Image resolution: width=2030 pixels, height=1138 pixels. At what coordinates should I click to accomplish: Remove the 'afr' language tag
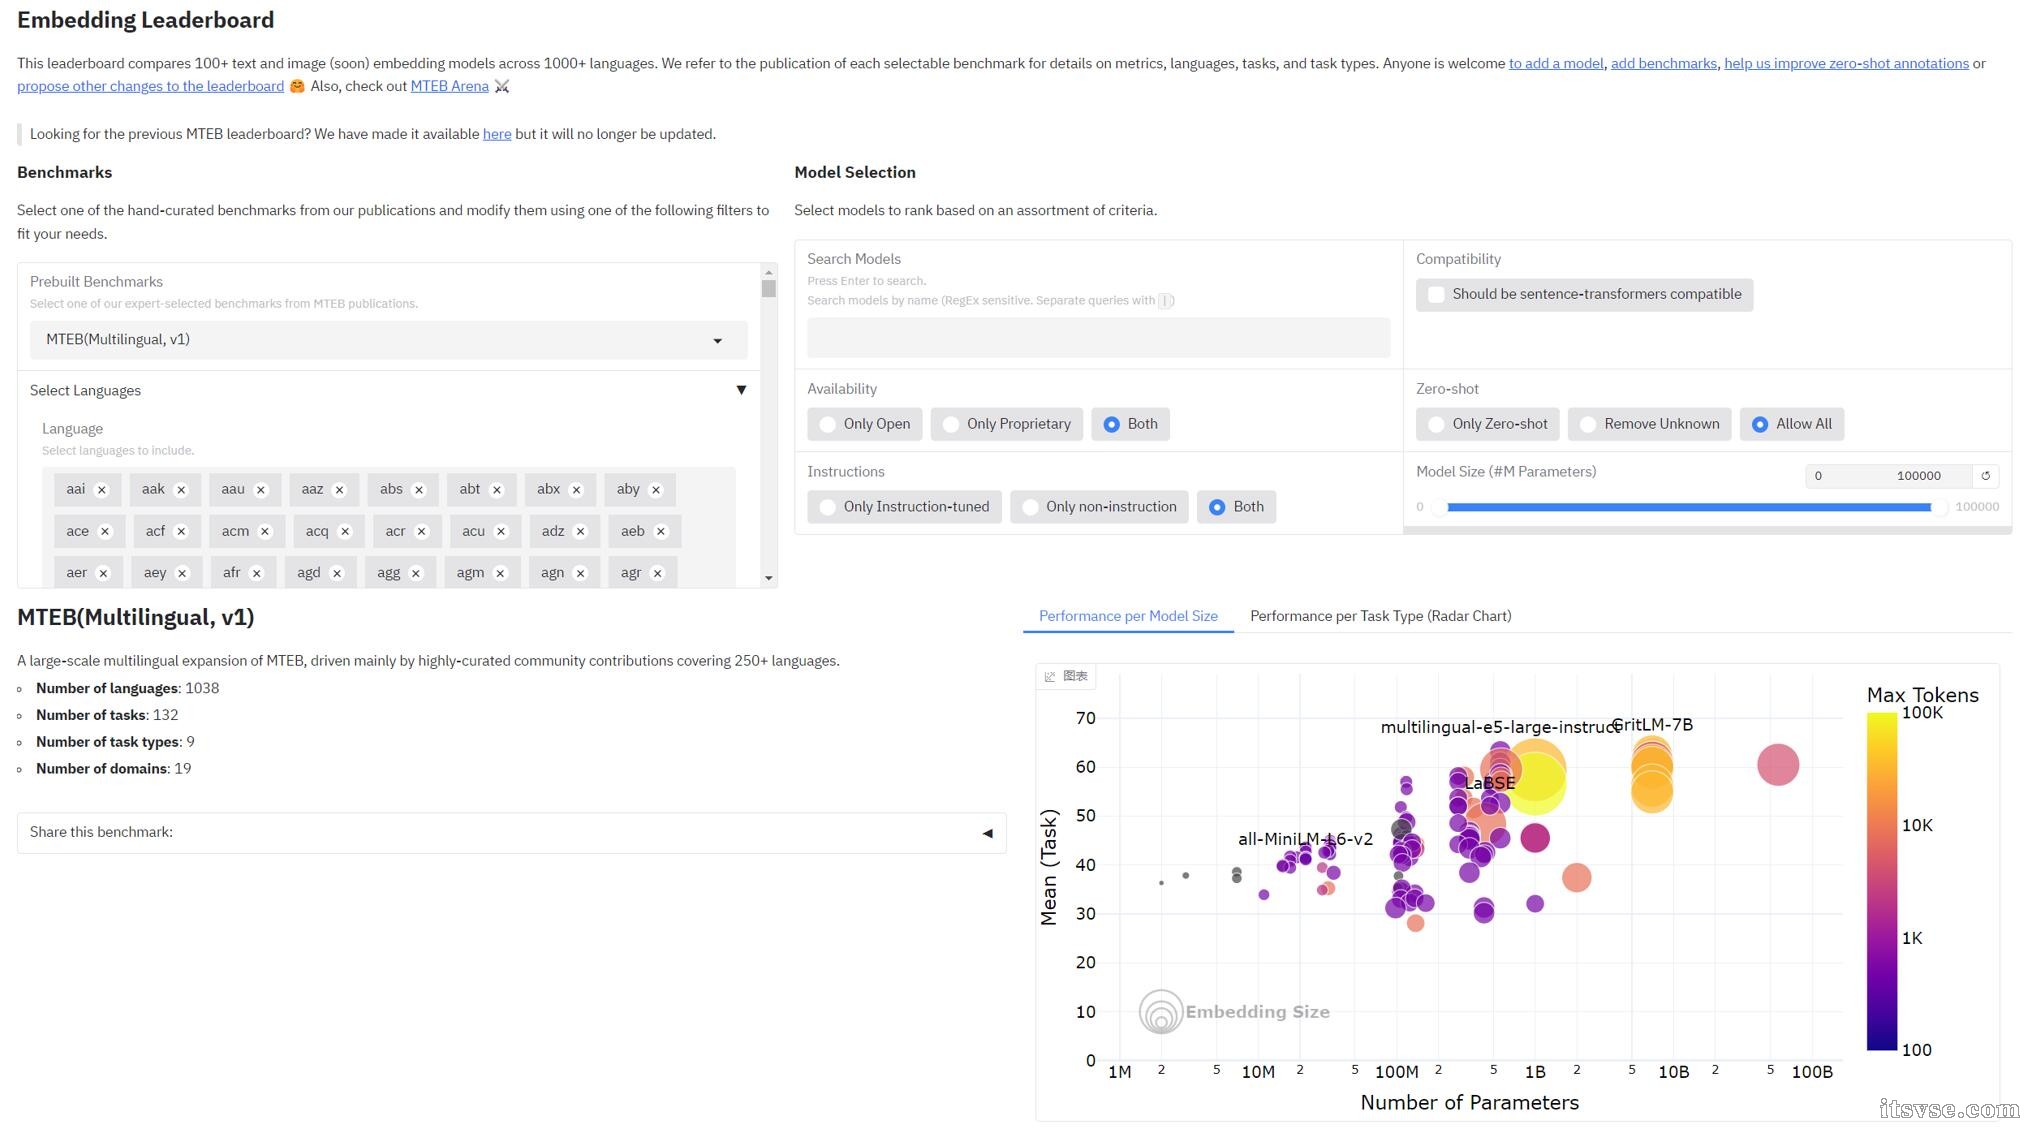pyautogui.click(x=257, y=574)
